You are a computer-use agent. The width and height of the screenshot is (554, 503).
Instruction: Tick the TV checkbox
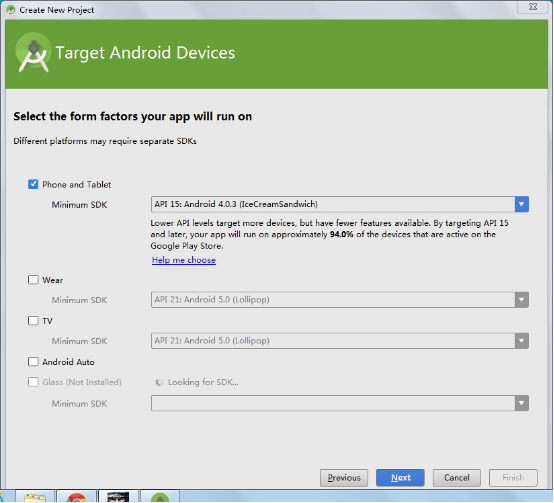click(33, 320)
